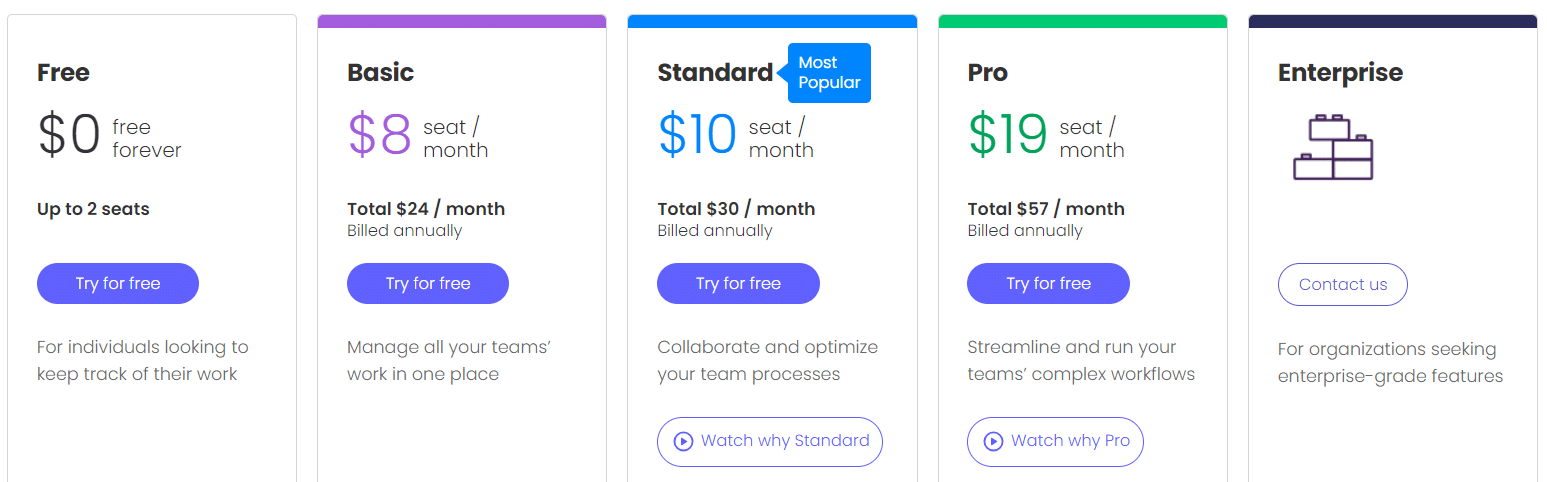Click play icon in Watch why Pro
Screen dimensions: 1547x482
(993, 441)
